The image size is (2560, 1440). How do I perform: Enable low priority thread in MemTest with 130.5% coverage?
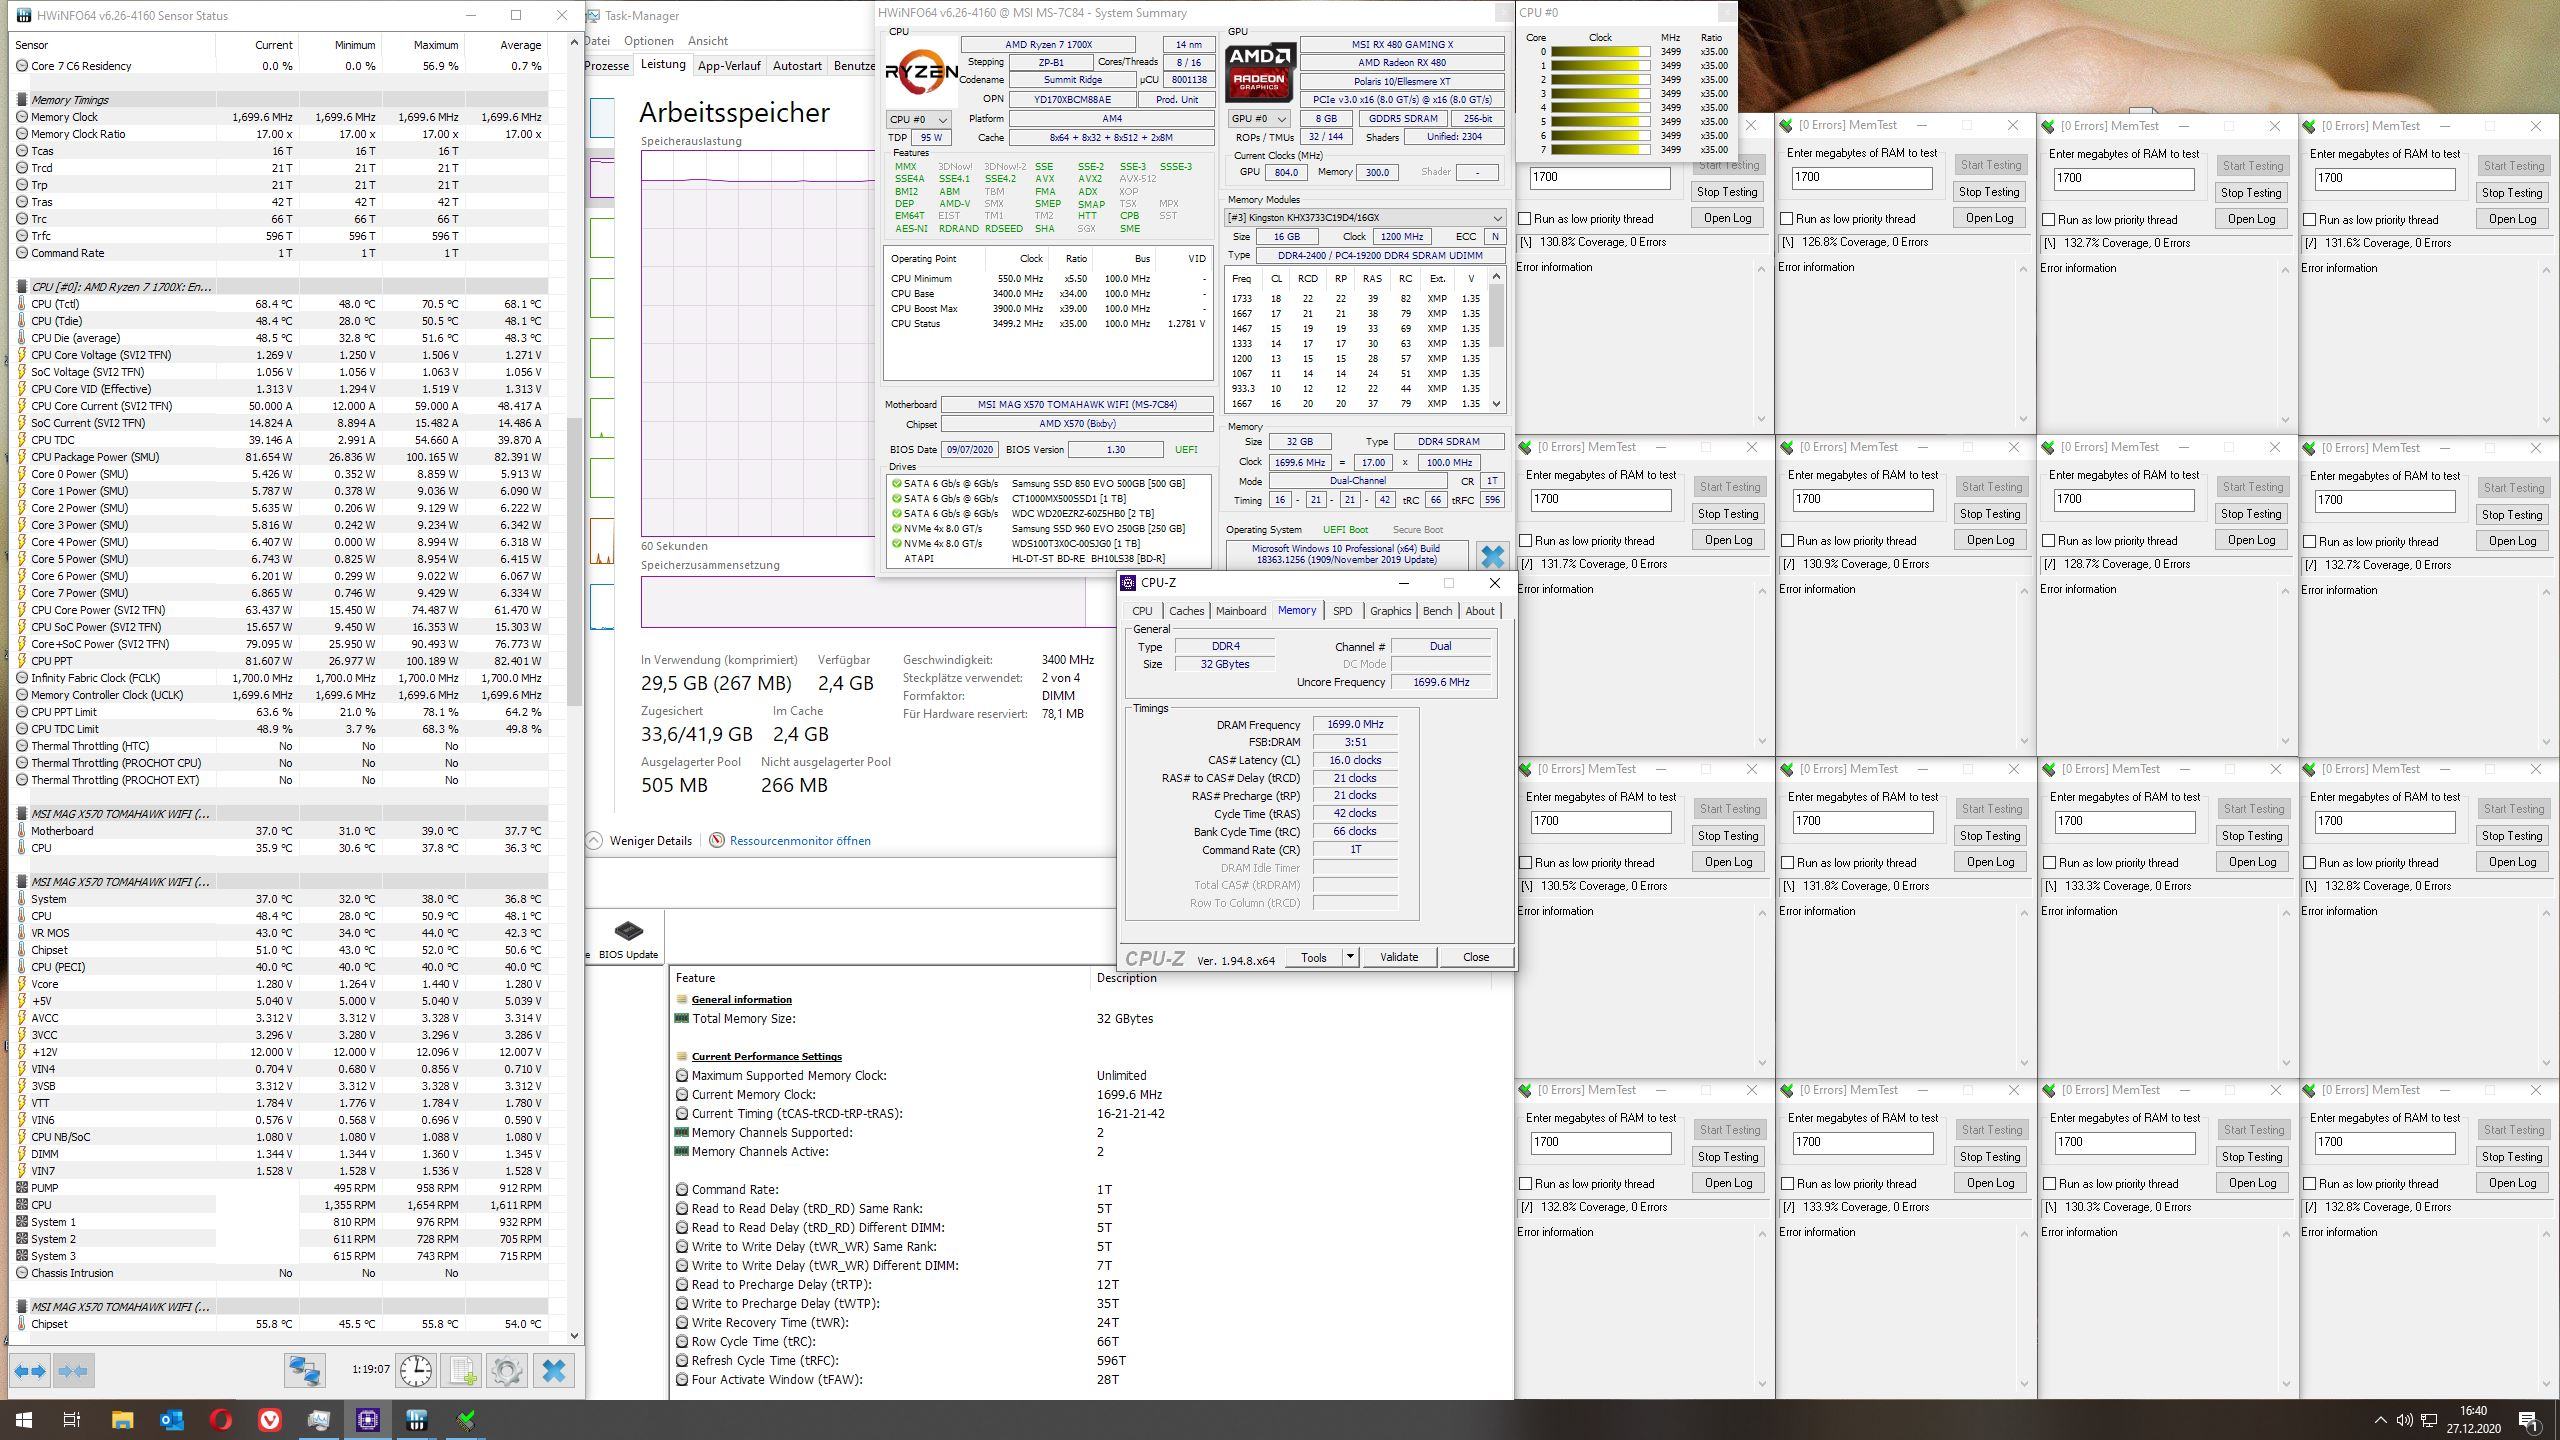pos(1526,863)
